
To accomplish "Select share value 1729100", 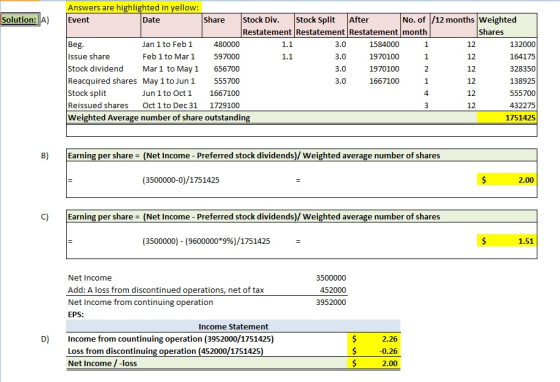I will (225, 105).
